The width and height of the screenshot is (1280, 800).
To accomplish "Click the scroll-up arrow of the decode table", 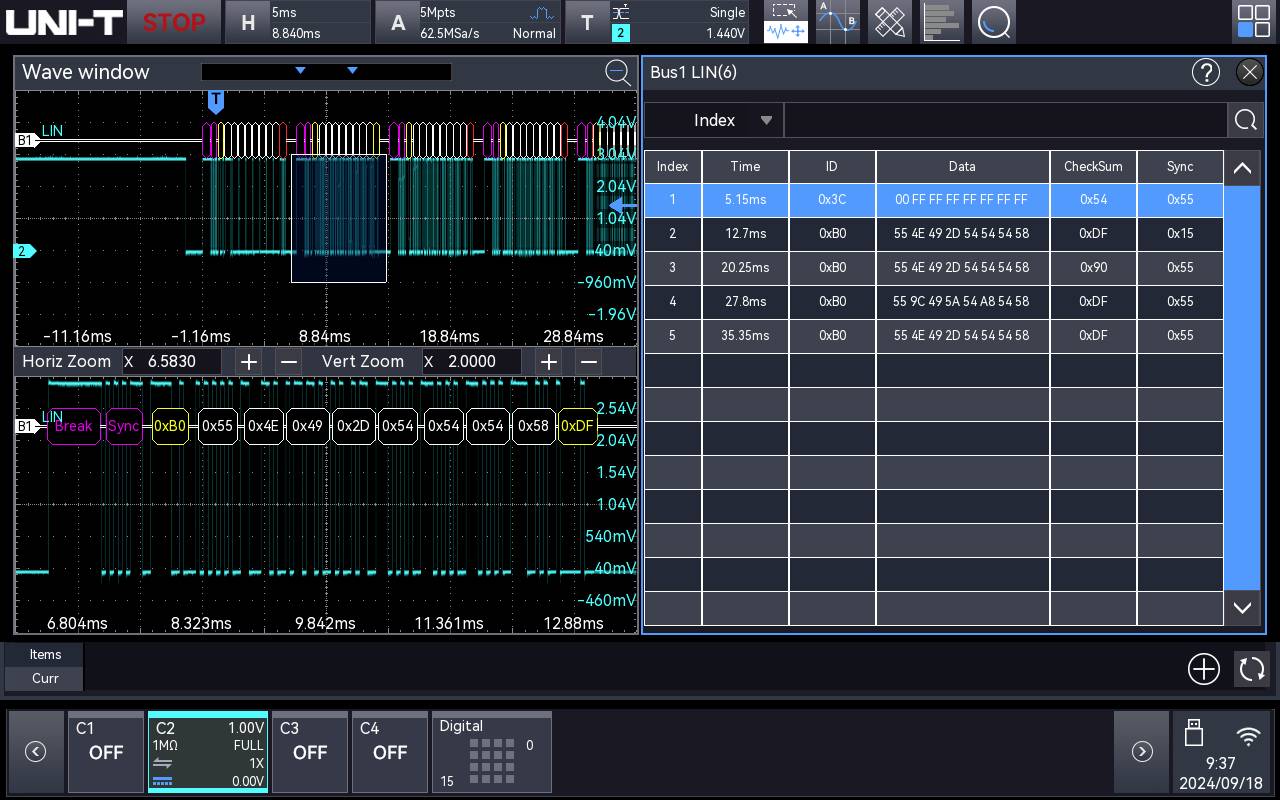I will pos(1242,168).
